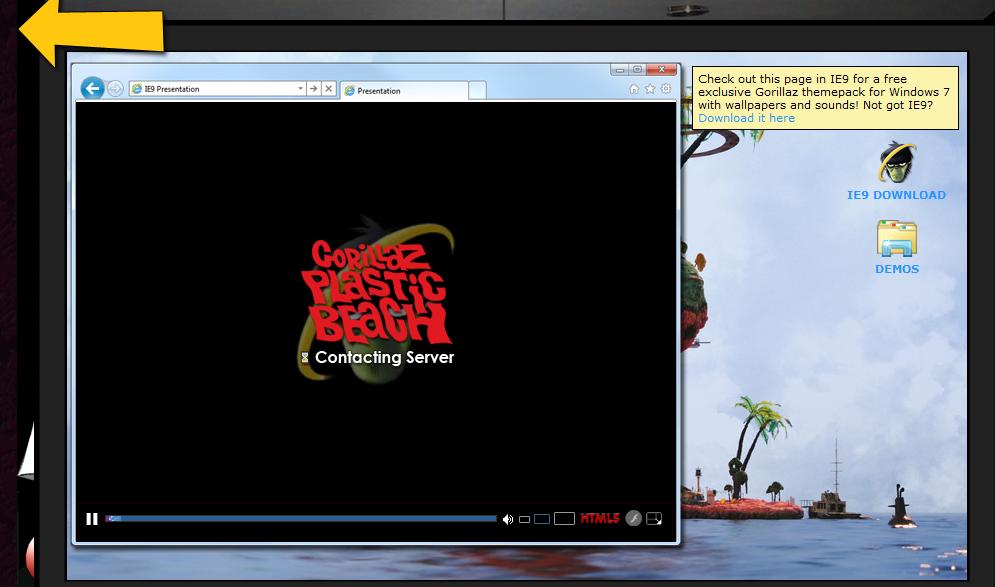Click the DEMOS label text
The height and width of the screenshot is (587, 995).
[897, 269]
